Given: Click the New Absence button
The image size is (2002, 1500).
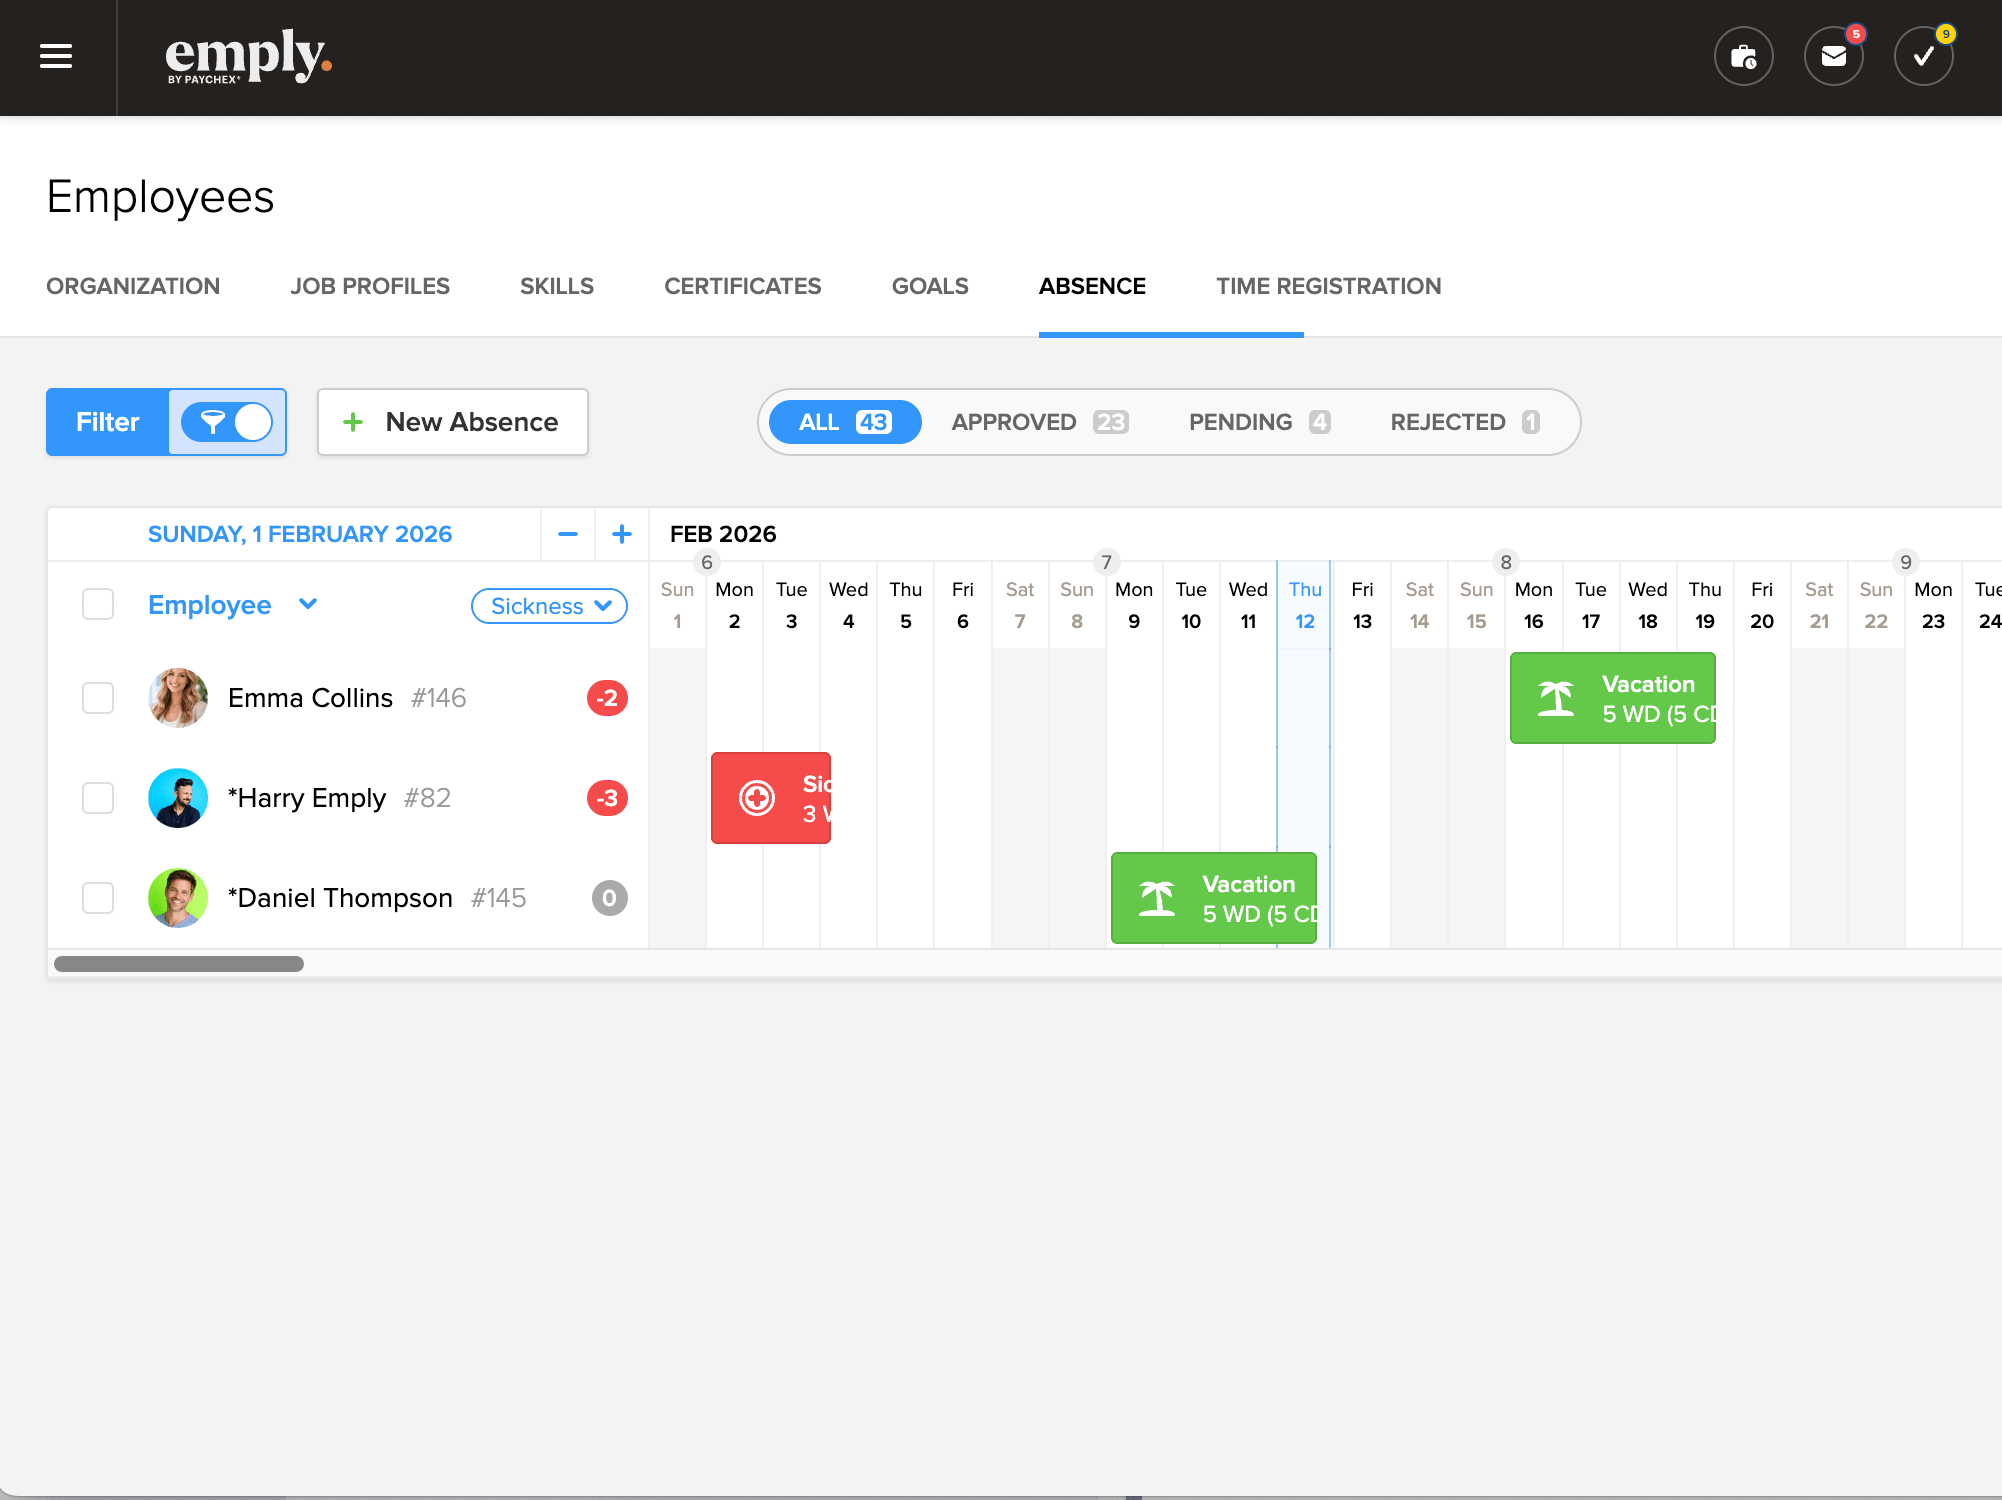Looking at the screenshot, I should point(453,422).
